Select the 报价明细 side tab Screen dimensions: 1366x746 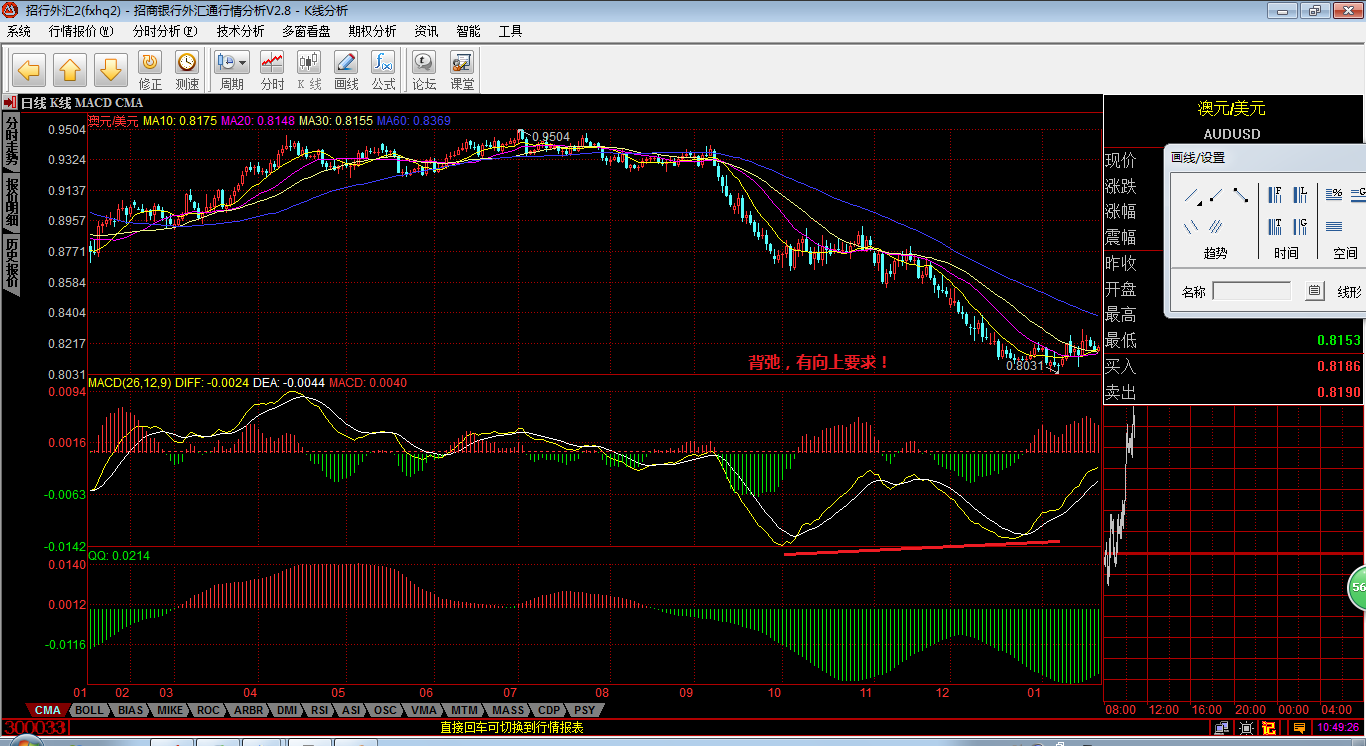click(12, 203)
